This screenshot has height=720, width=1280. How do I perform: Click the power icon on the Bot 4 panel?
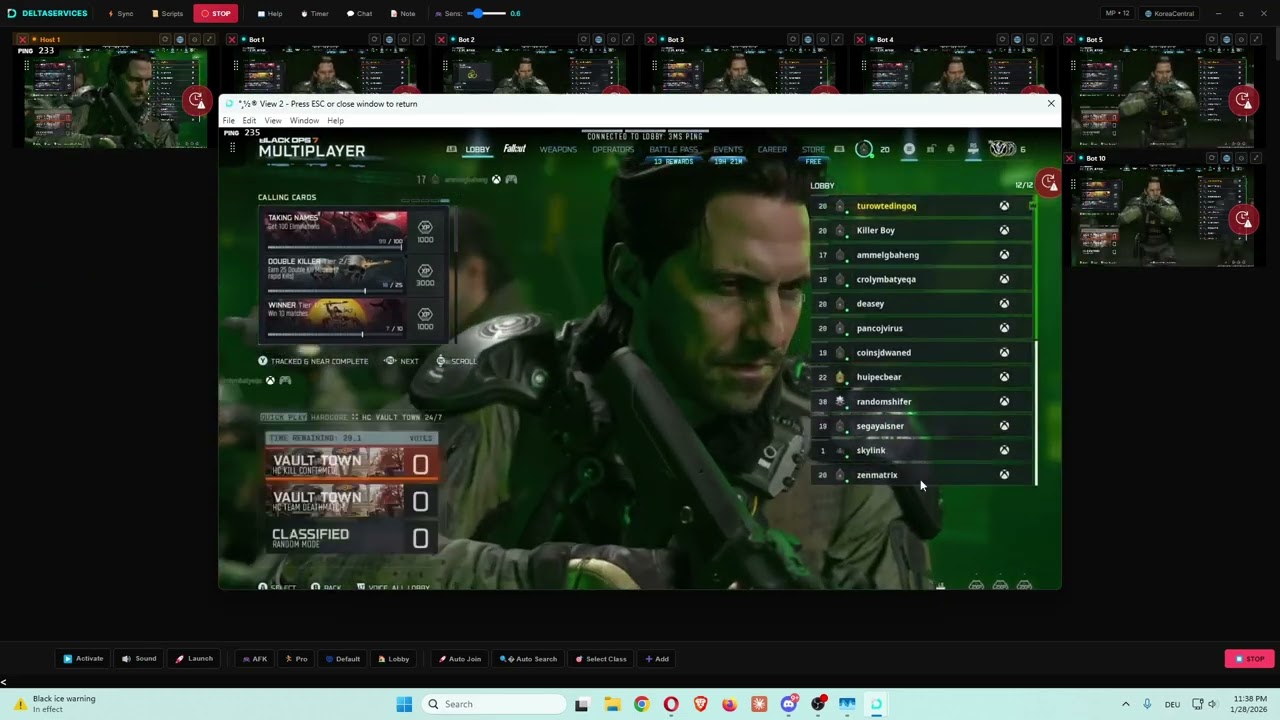tap(1032, 40)
